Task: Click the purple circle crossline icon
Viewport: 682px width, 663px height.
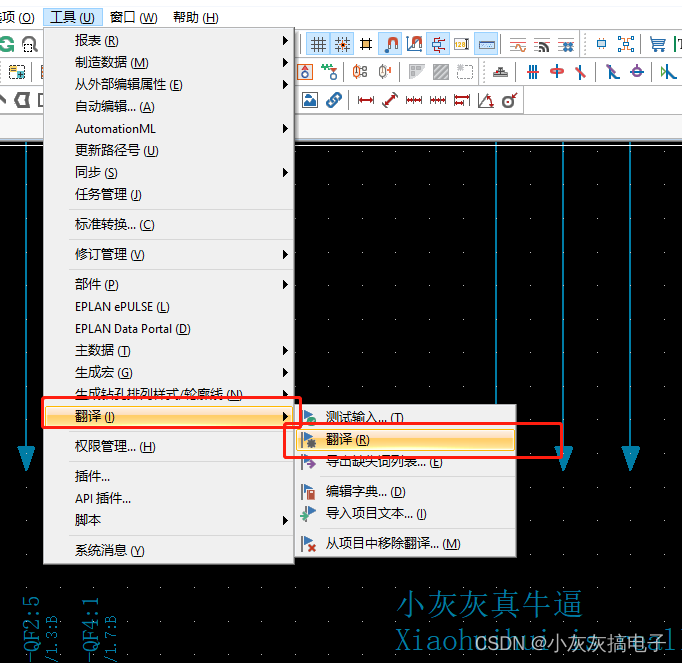Action: point(637,72)
